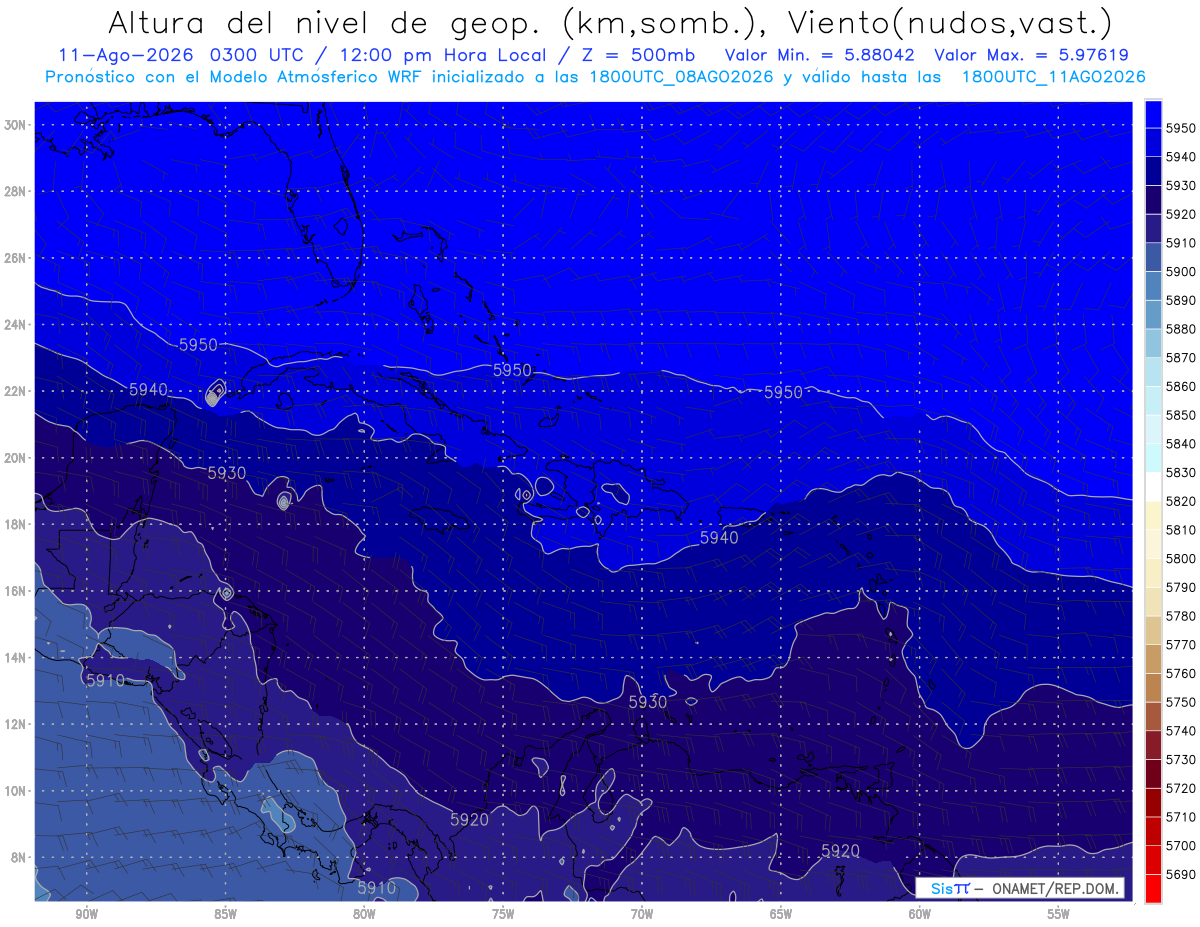Click the 5770 value in the color legend
The width and height of the screenshot is (1200, 927).
1181,644
